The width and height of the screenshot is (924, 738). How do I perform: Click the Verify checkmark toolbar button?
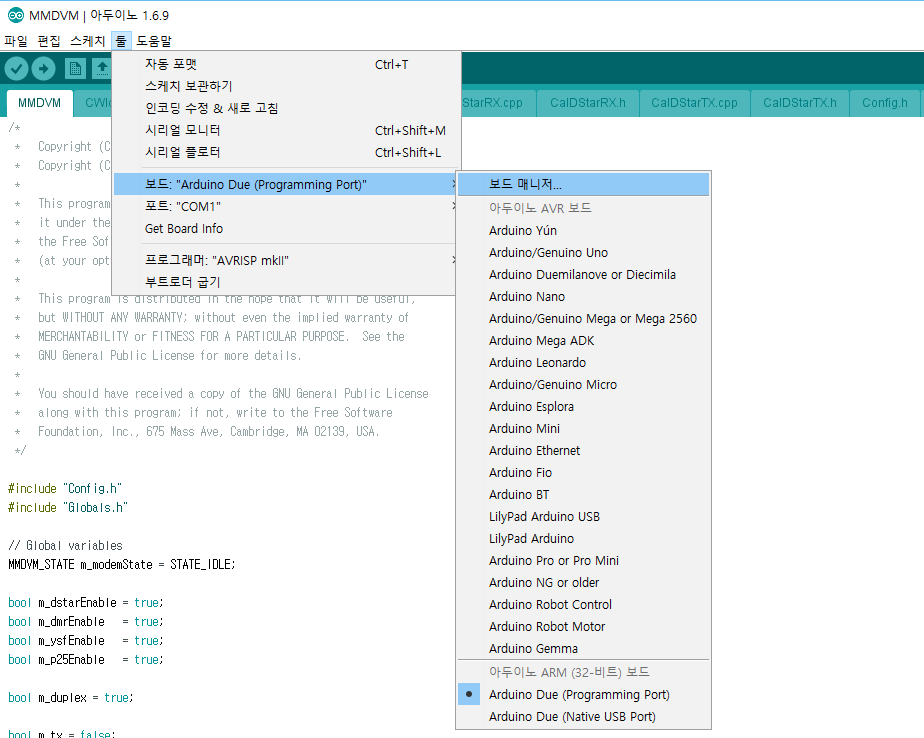16,69
